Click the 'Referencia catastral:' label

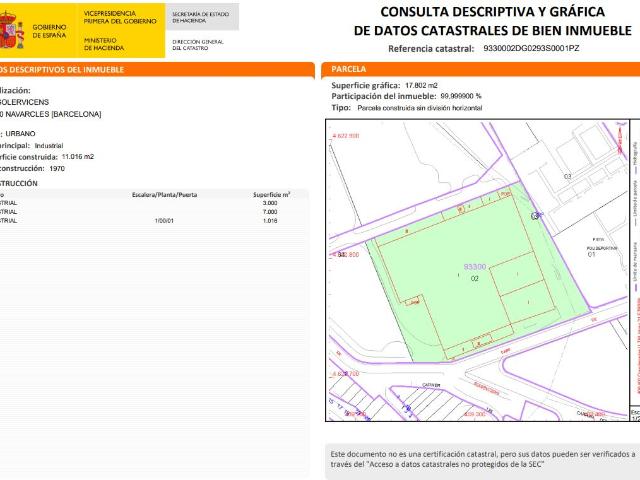click(x=431, y=49)
